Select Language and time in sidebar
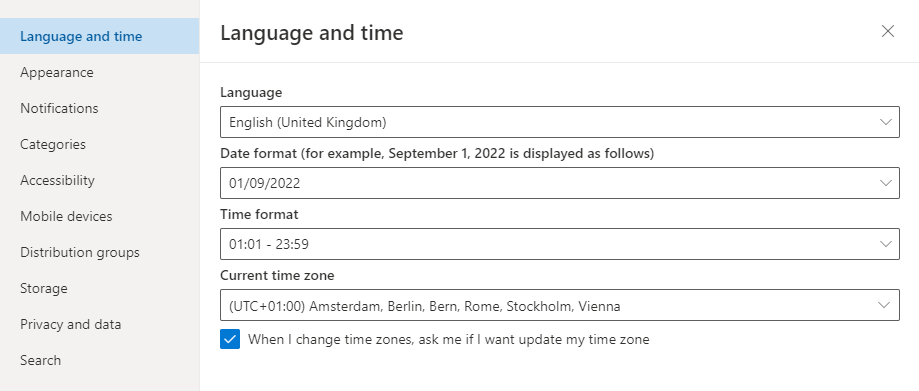This screenshot has height=391, width=919. [100, 36]
